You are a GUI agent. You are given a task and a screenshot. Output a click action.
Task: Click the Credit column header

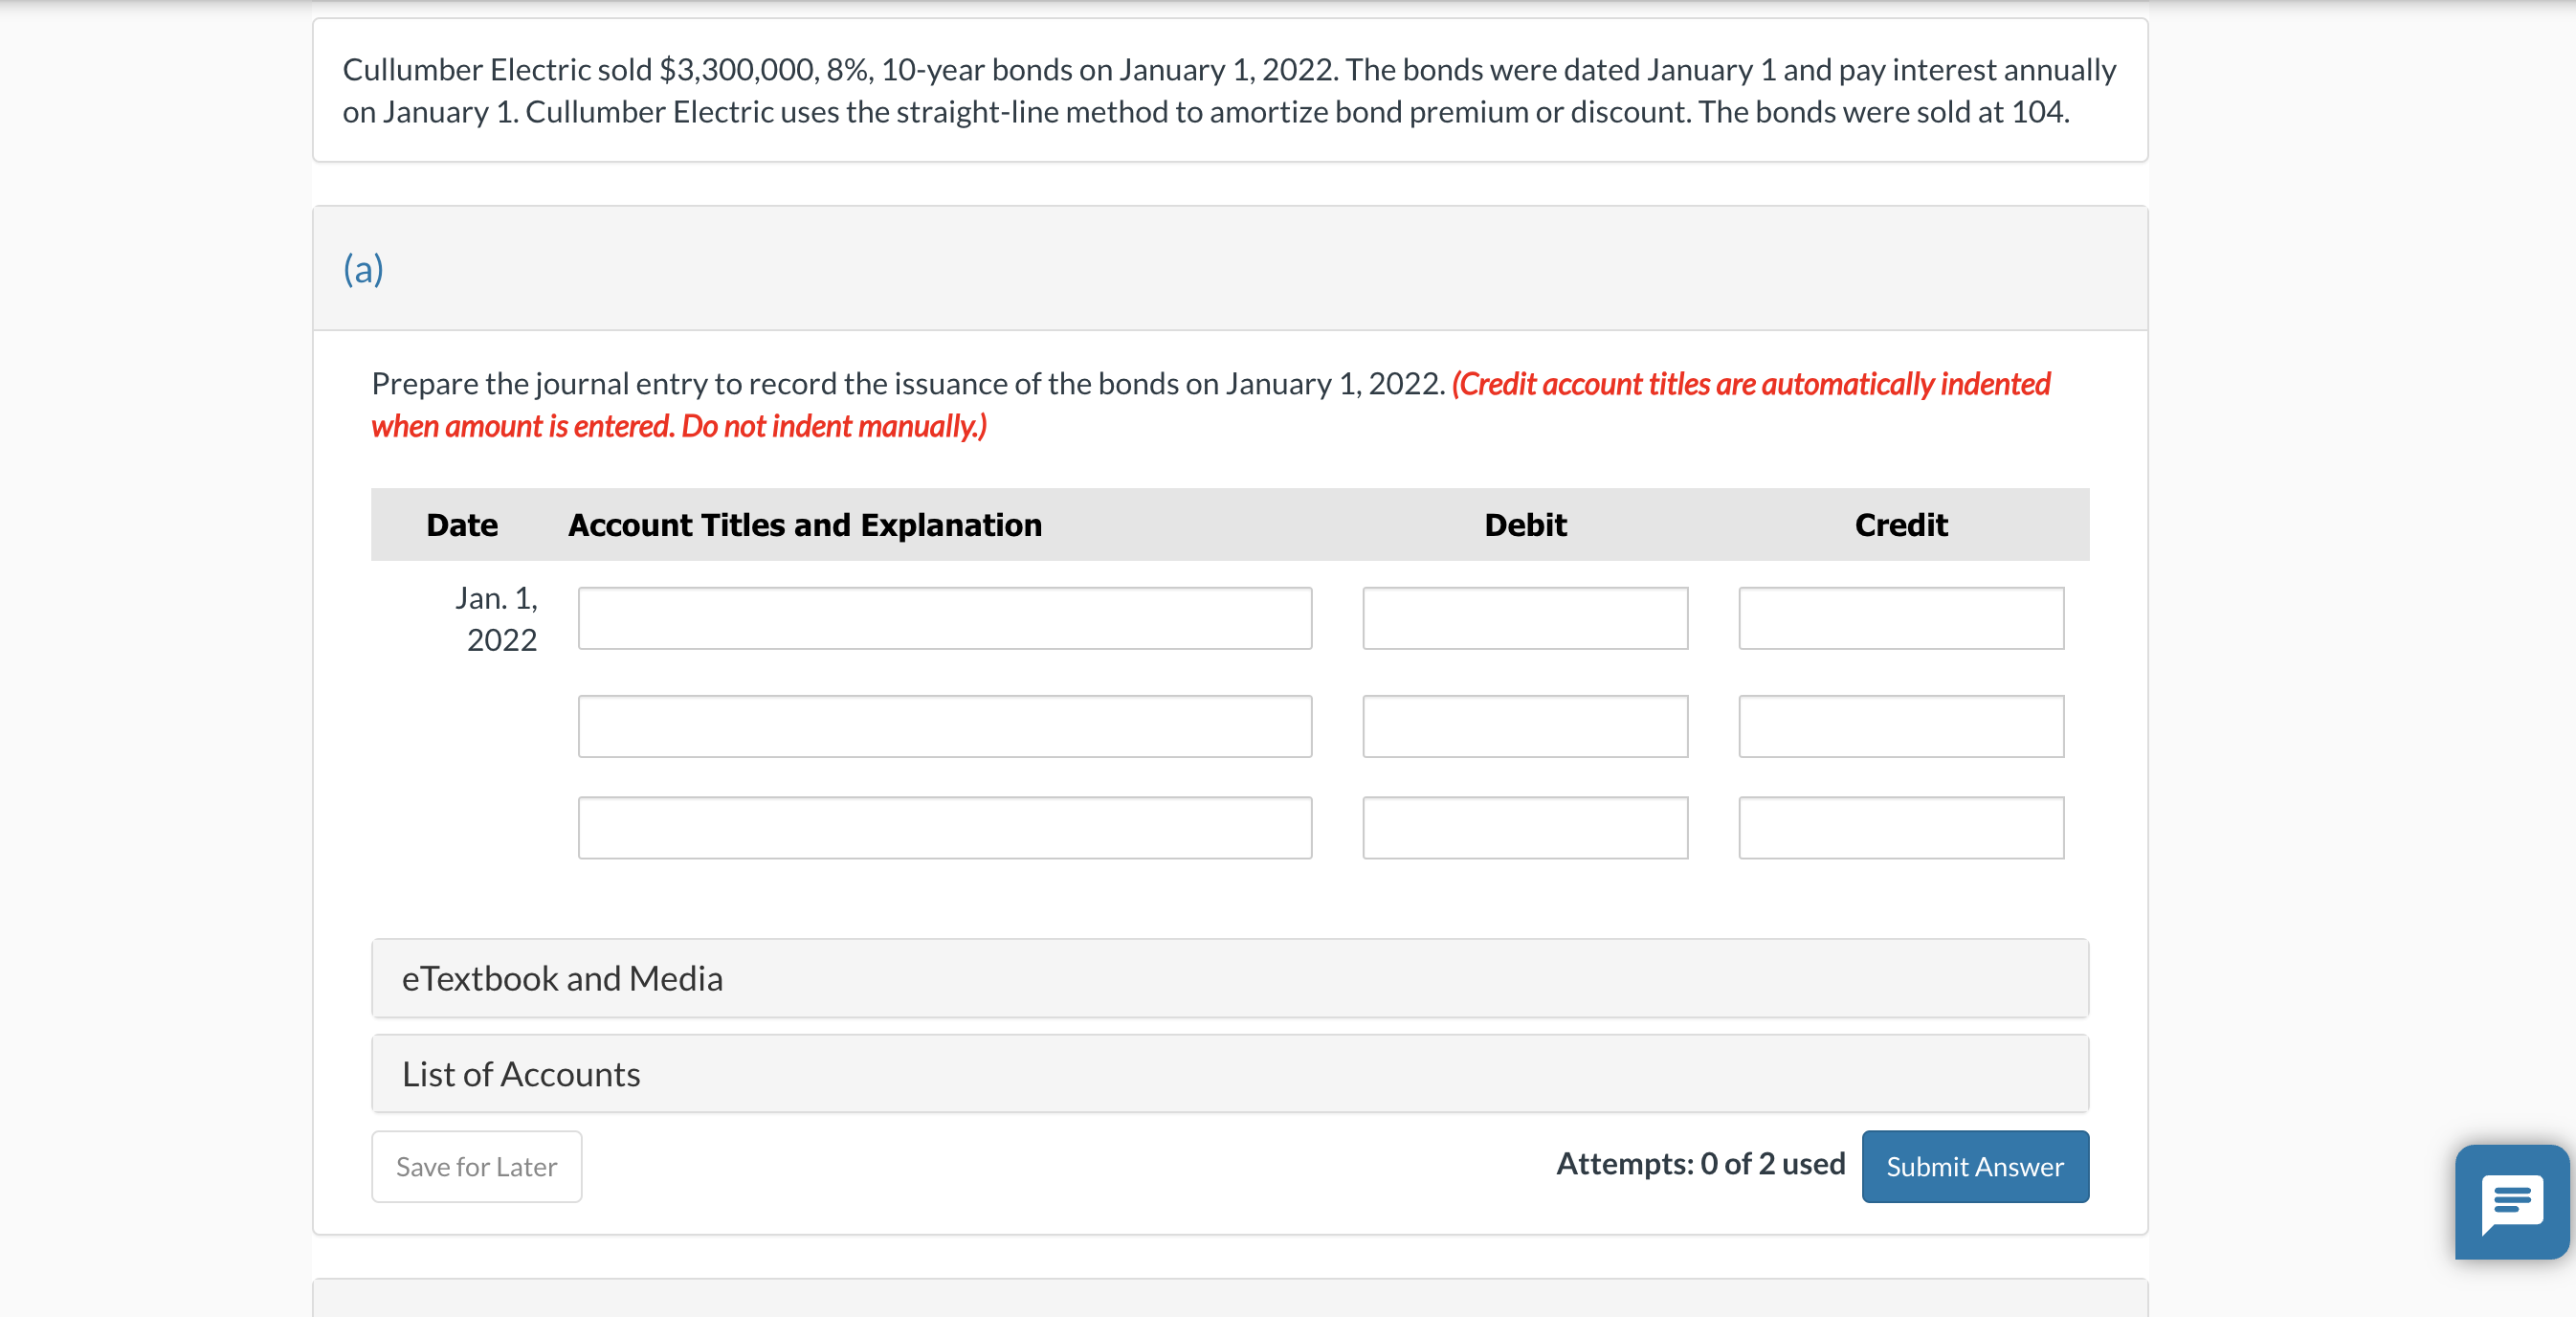[x=1901, y=525]
